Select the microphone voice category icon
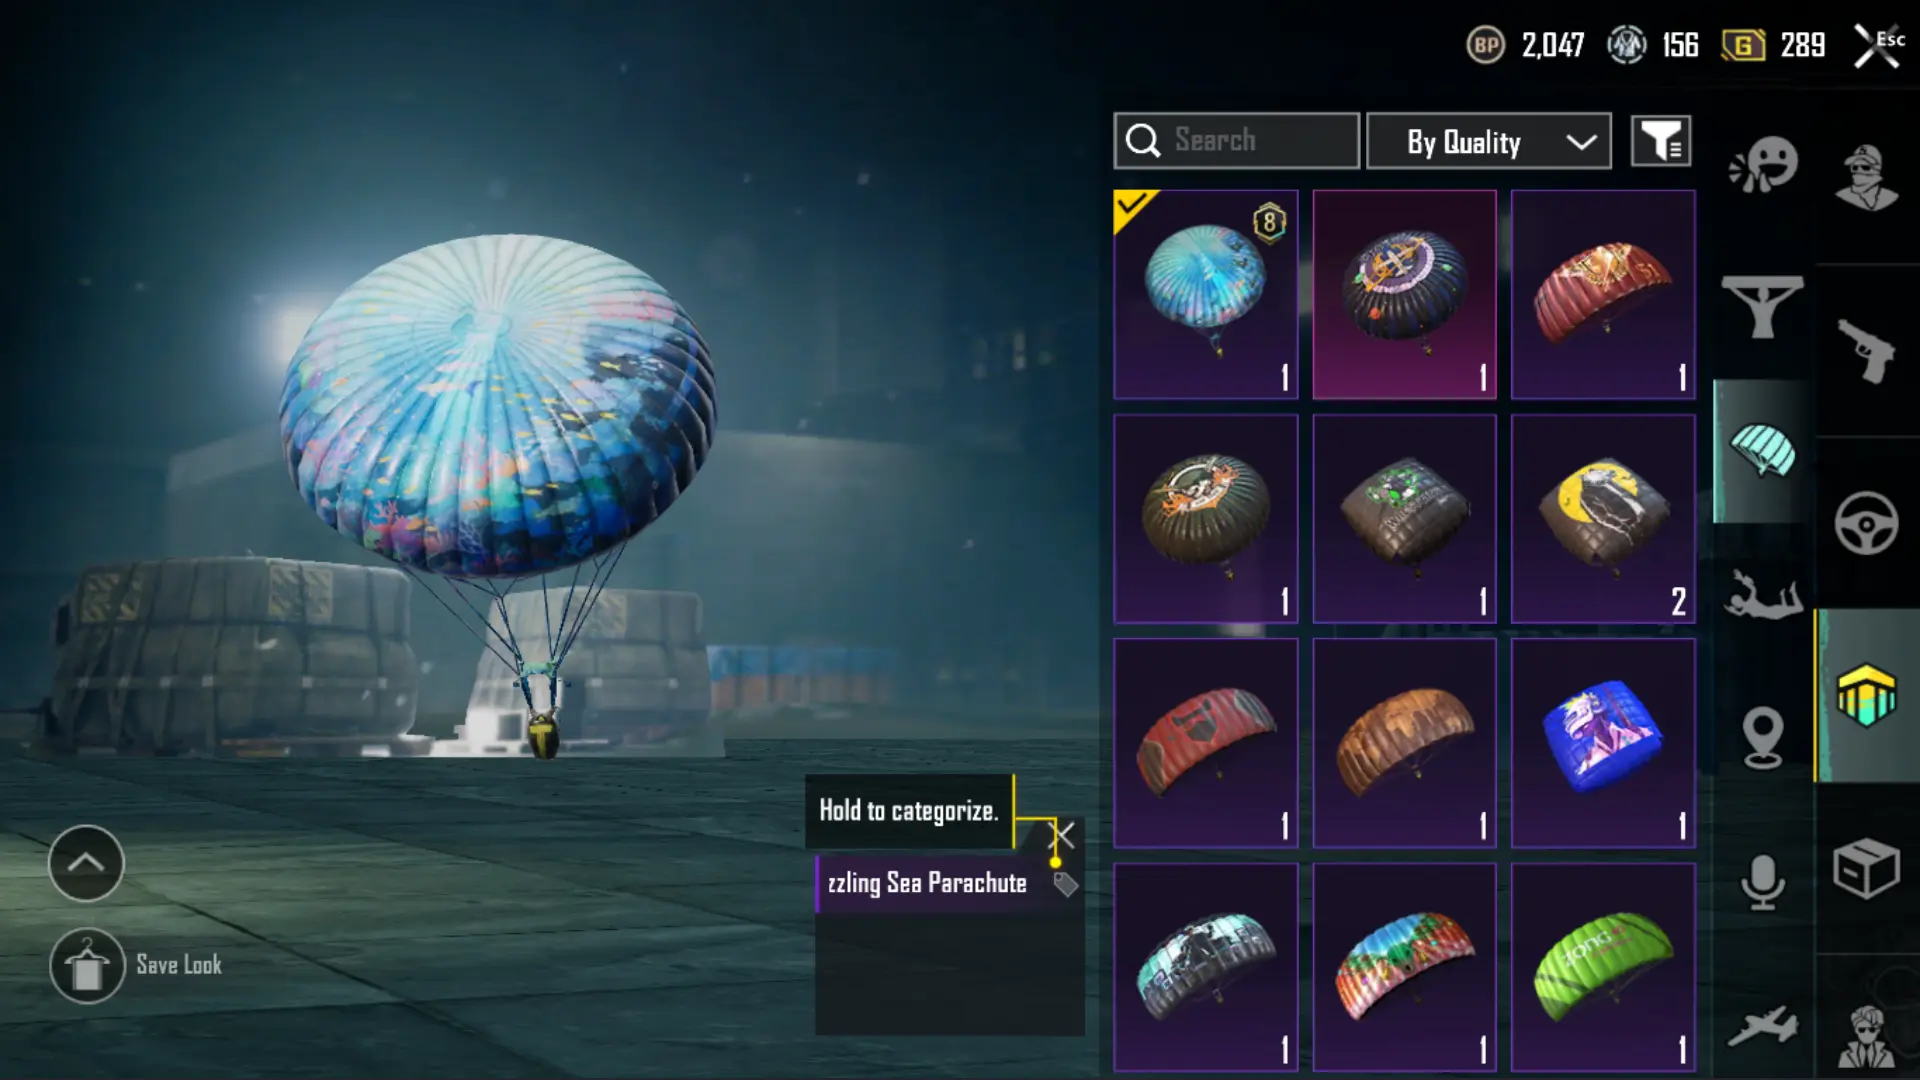Viewport: 1920px width, 1080px height. pyautogui.click(x=1762, y=882)
